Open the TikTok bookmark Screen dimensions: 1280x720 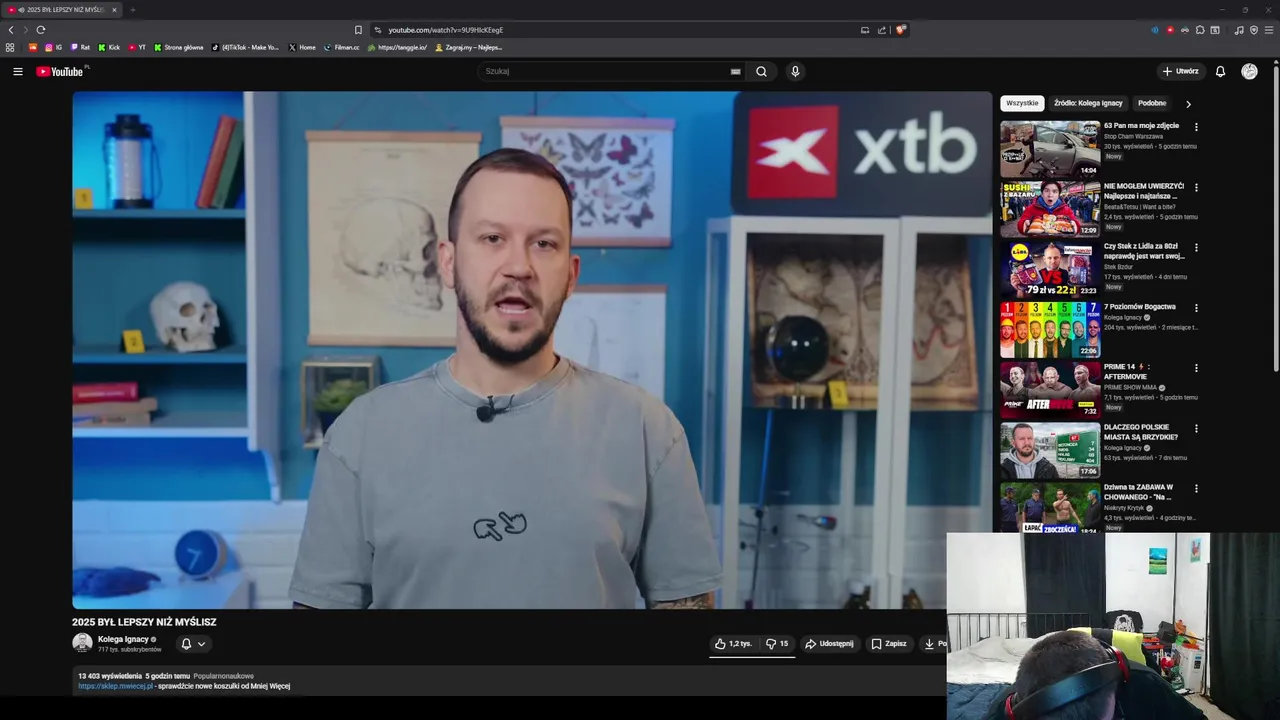(245, 47)
